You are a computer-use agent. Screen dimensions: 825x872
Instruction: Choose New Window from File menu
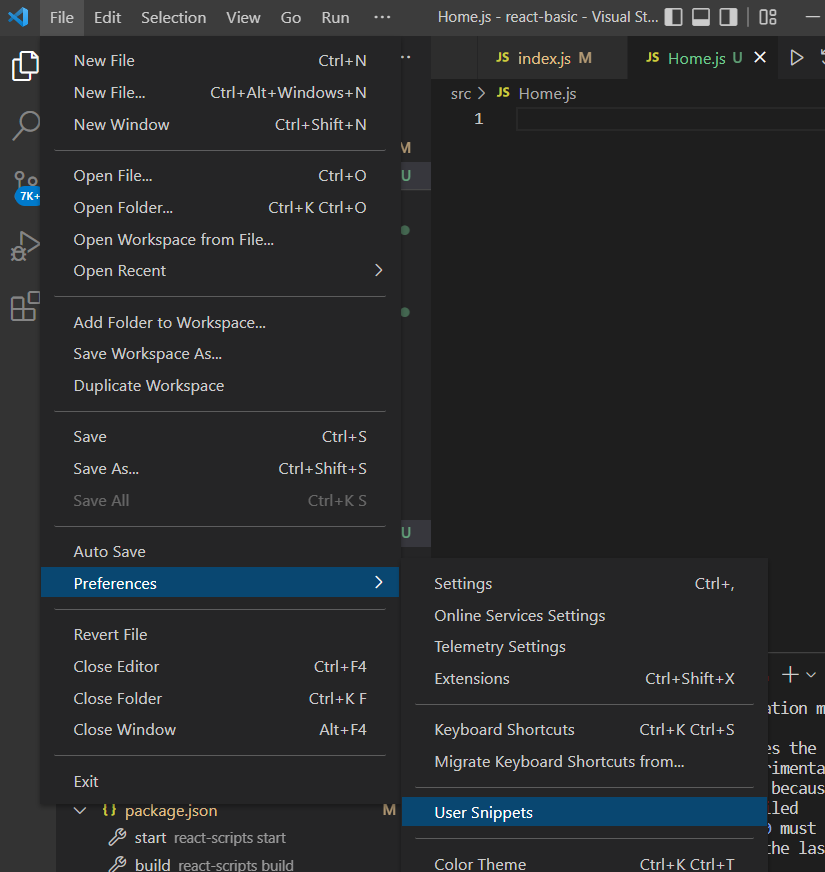tap(220, 125)
